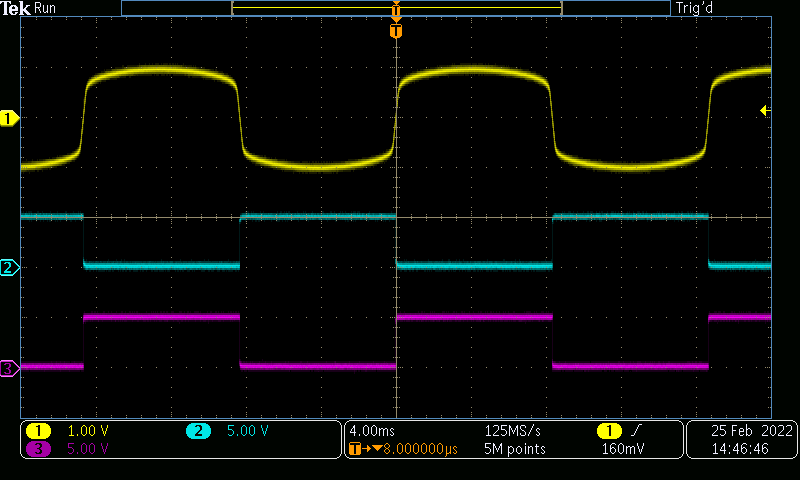
Task: Toggle the channel 3 badge in readout
Action: (39, 449)
